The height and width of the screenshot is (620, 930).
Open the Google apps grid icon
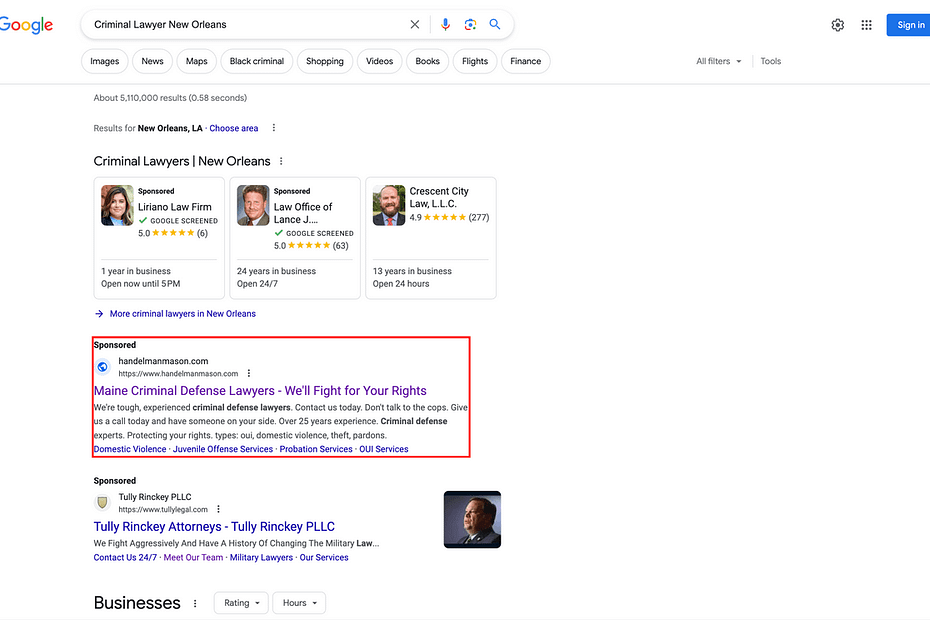(x=867, y=25)
